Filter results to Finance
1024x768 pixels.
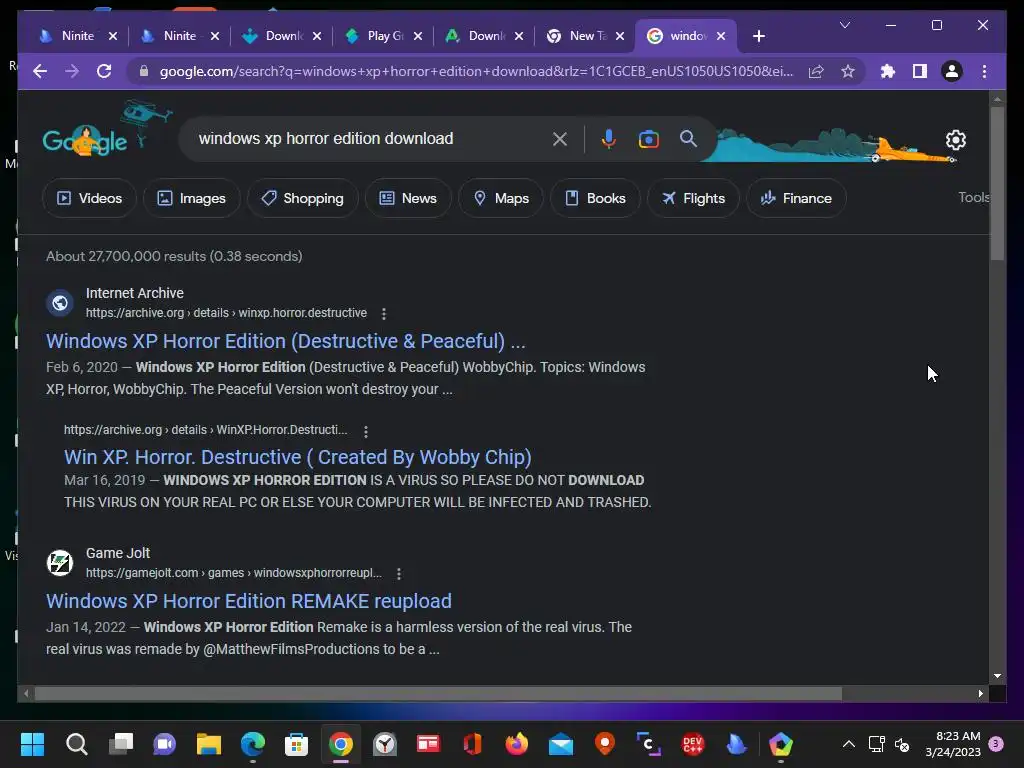click(x=796, y=198)
